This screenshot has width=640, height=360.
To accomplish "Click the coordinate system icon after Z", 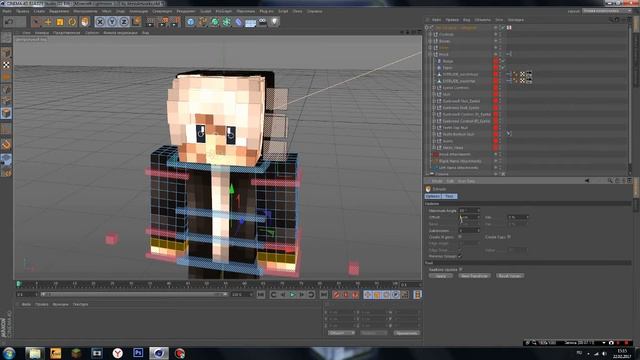I will 136,22.
